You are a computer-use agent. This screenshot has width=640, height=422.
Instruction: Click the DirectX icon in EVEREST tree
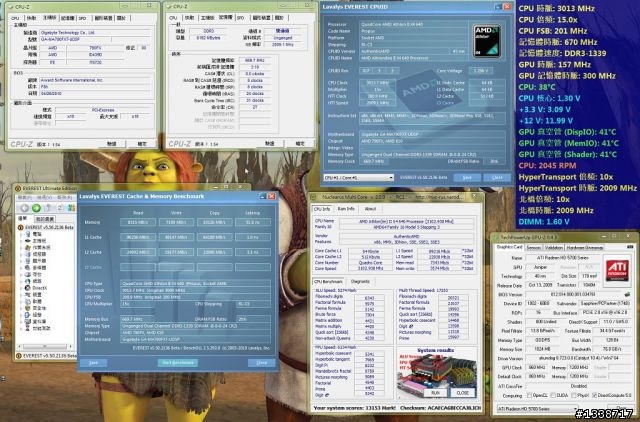pos(28,288)
